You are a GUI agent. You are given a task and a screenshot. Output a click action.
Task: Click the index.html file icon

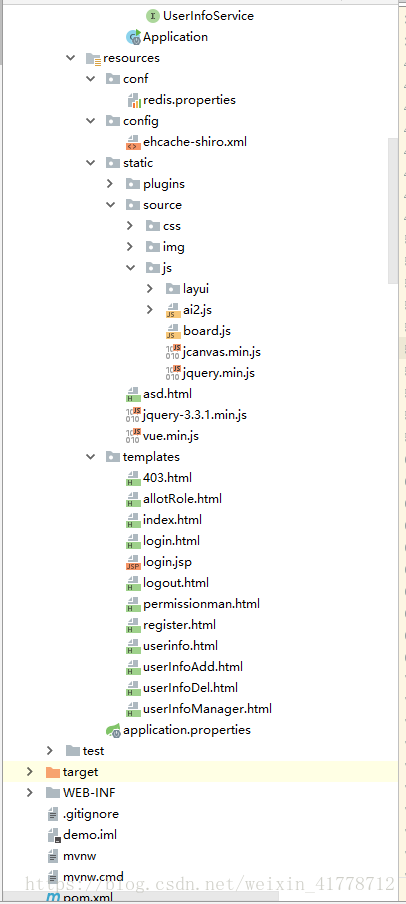point(133,520)
